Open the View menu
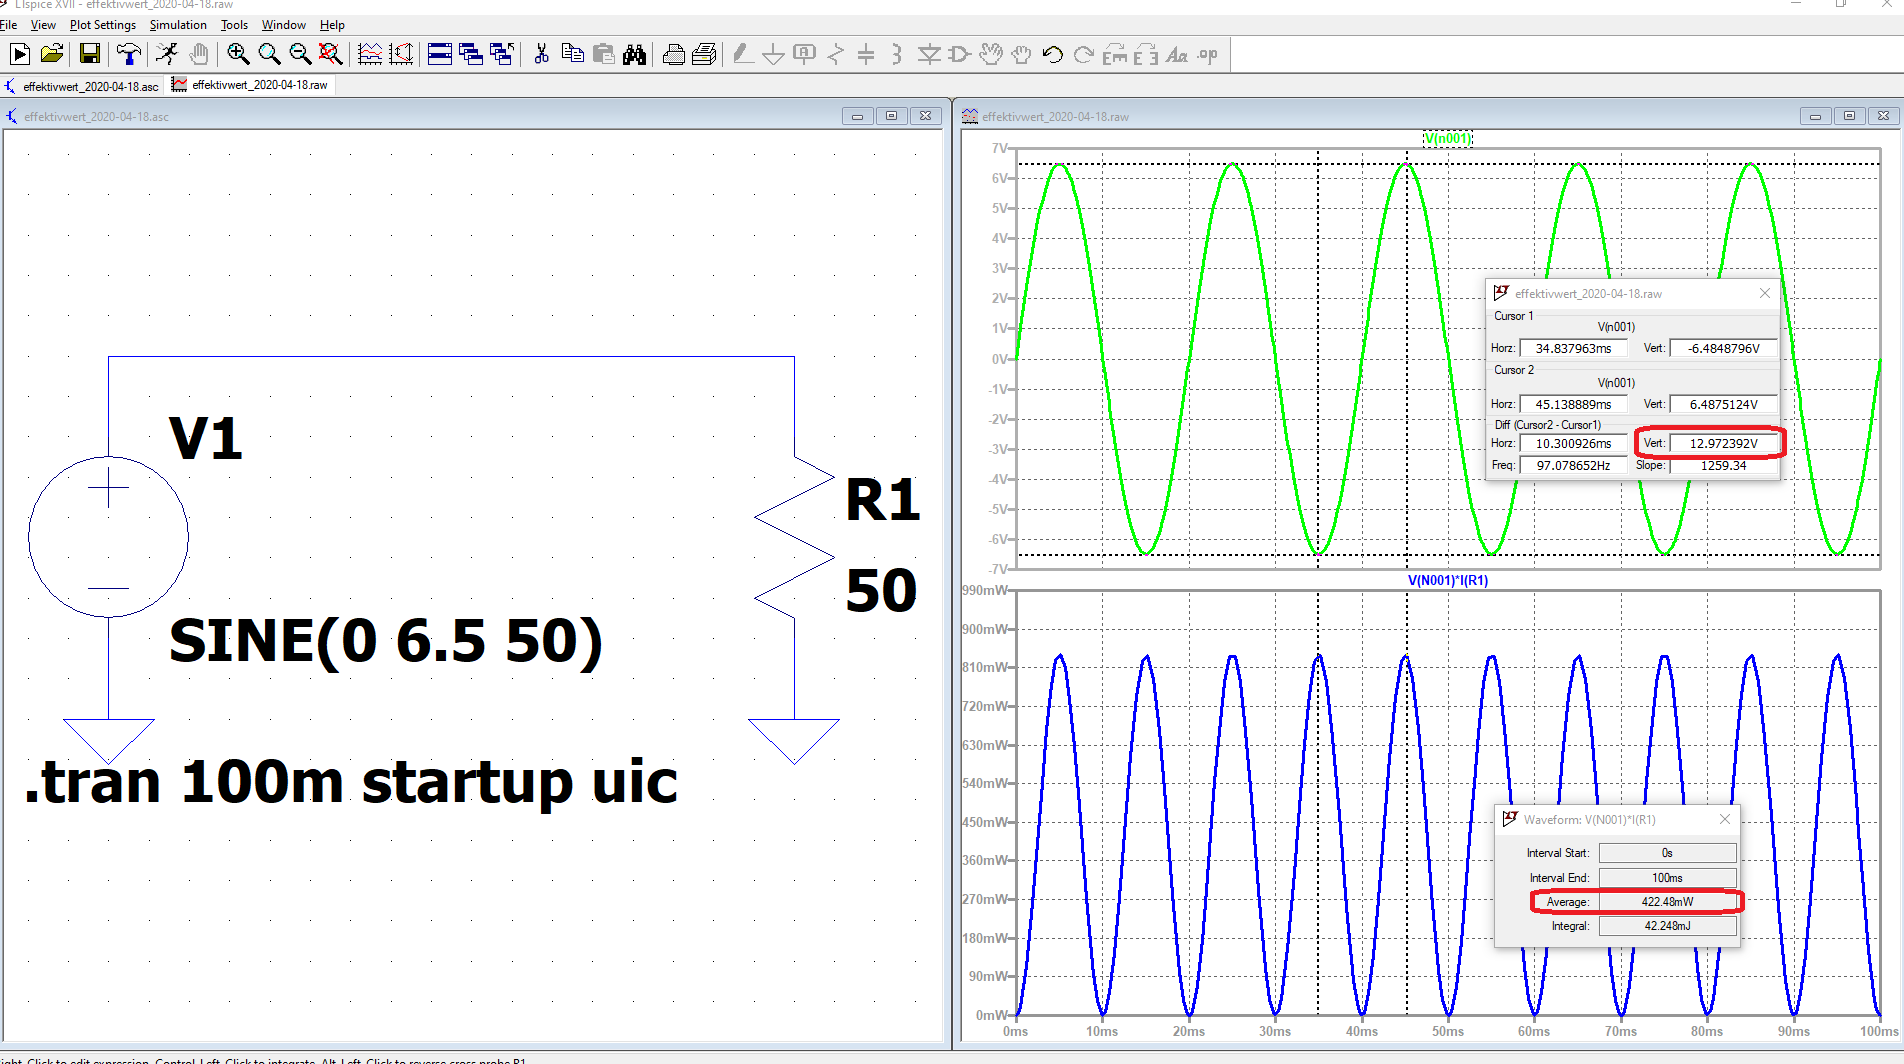 (43, 25)
